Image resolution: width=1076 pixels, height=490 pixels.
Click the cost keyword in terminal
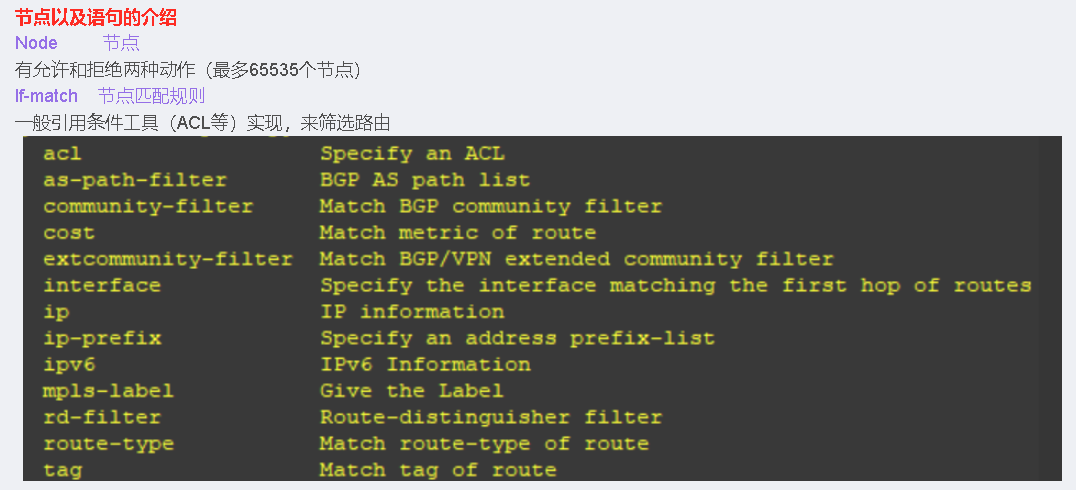click(x=69, y=233)
